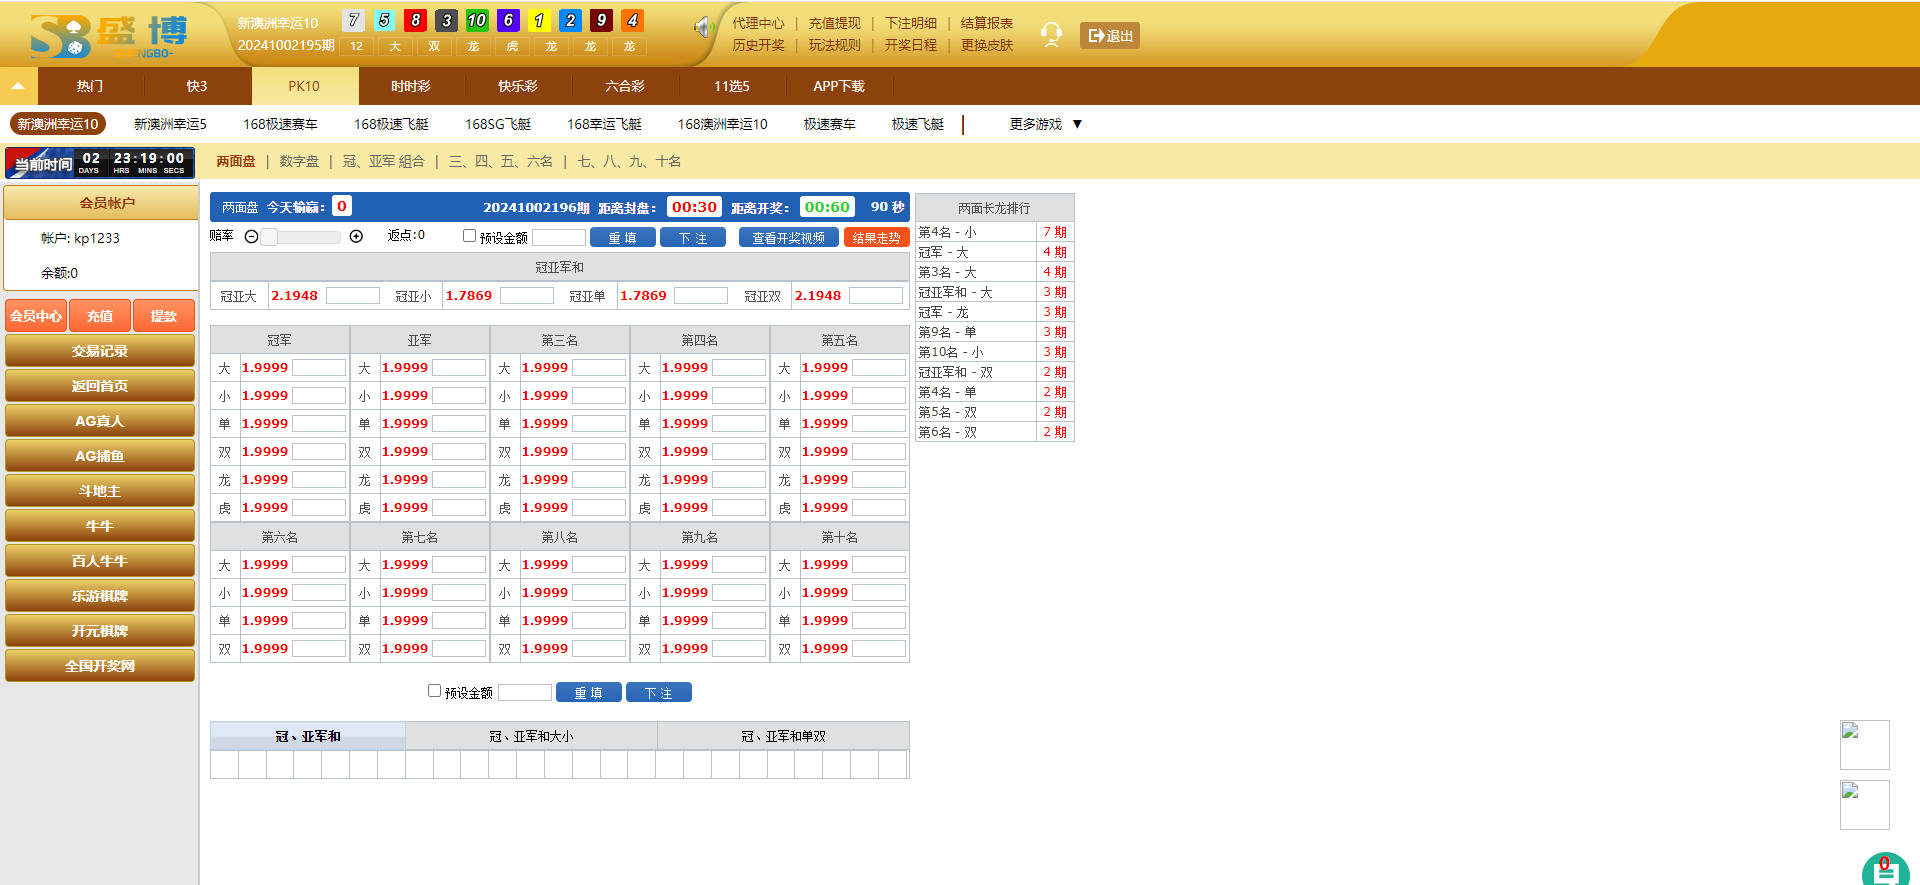Image resolution: width=1920 pixels, height=885 pixels.
Task: Tick the bottom 预设金额 checkbox
Action: 434,691
